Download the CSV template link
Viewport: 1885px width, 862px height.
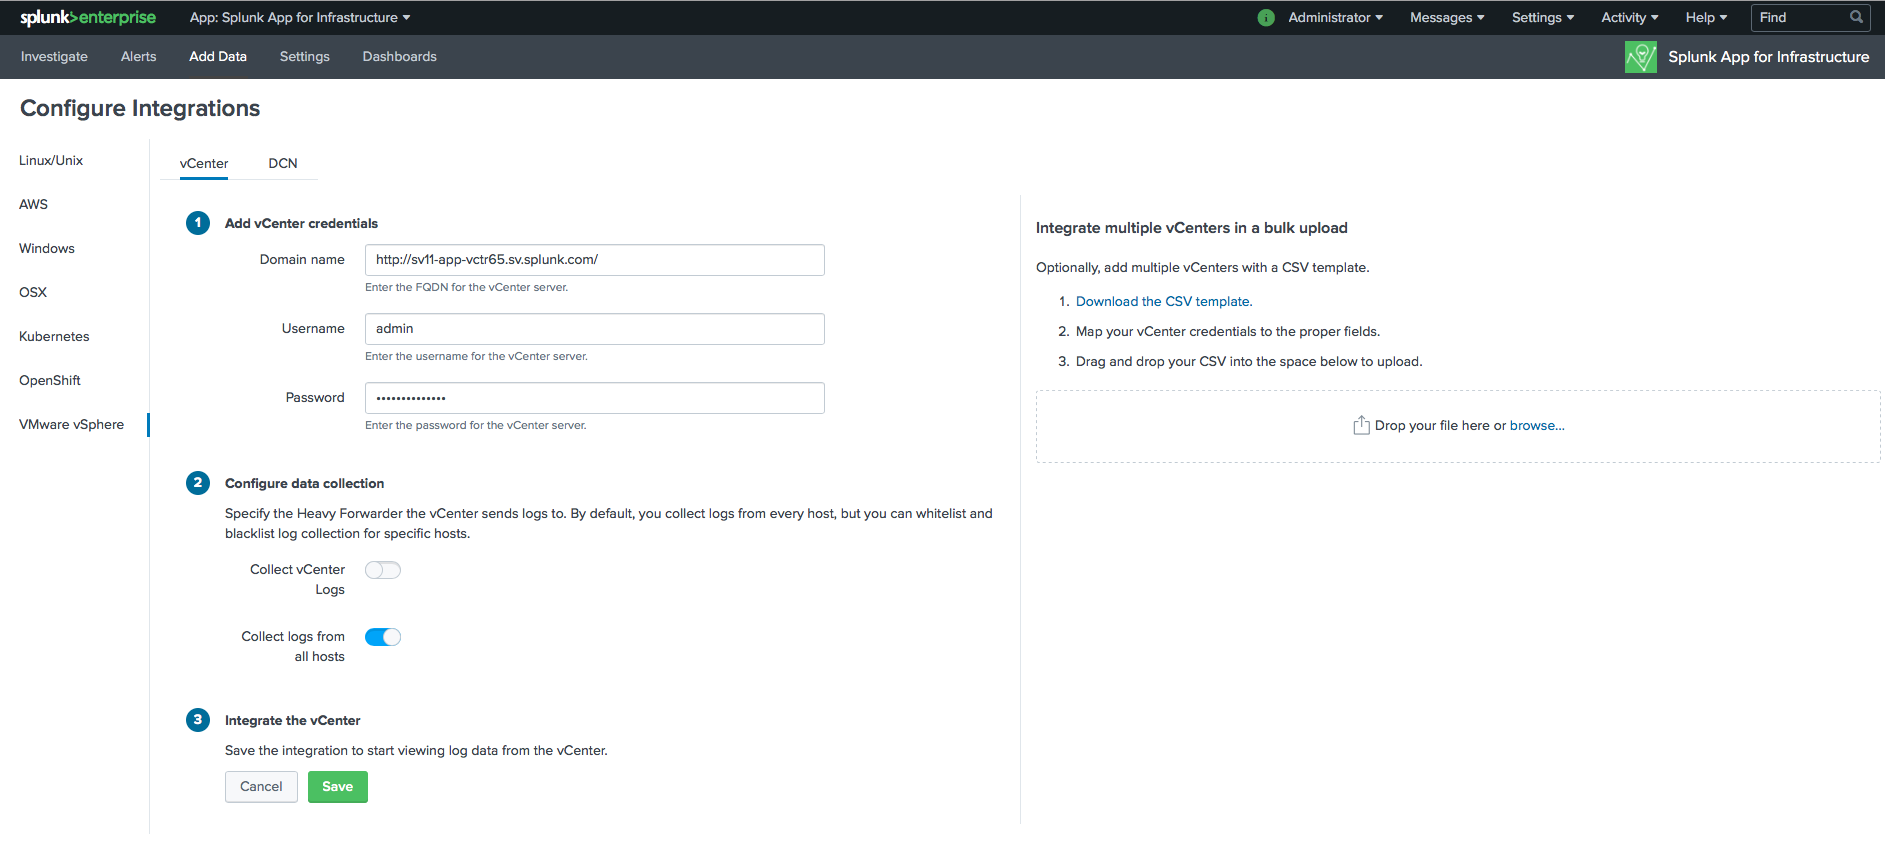coord(1164,301)
